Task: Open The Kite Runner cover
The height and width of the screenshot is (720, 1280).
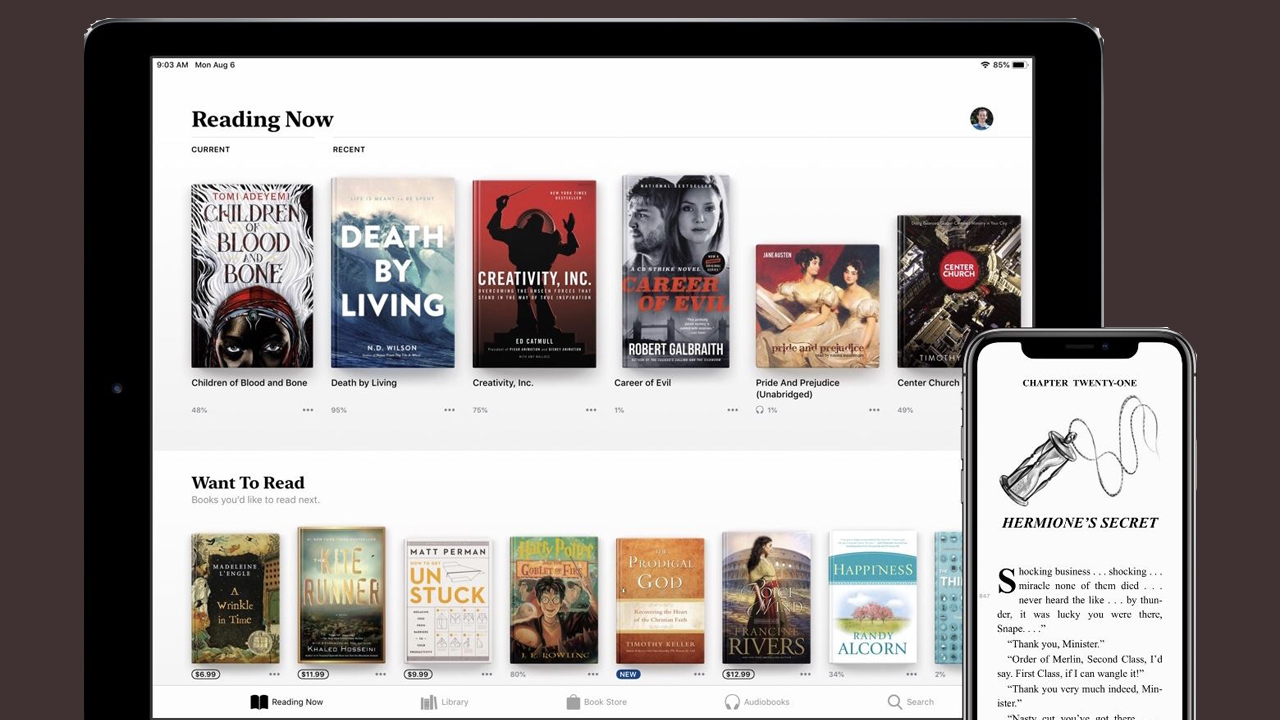Action: pyautogui.click(x=342, y=595)
